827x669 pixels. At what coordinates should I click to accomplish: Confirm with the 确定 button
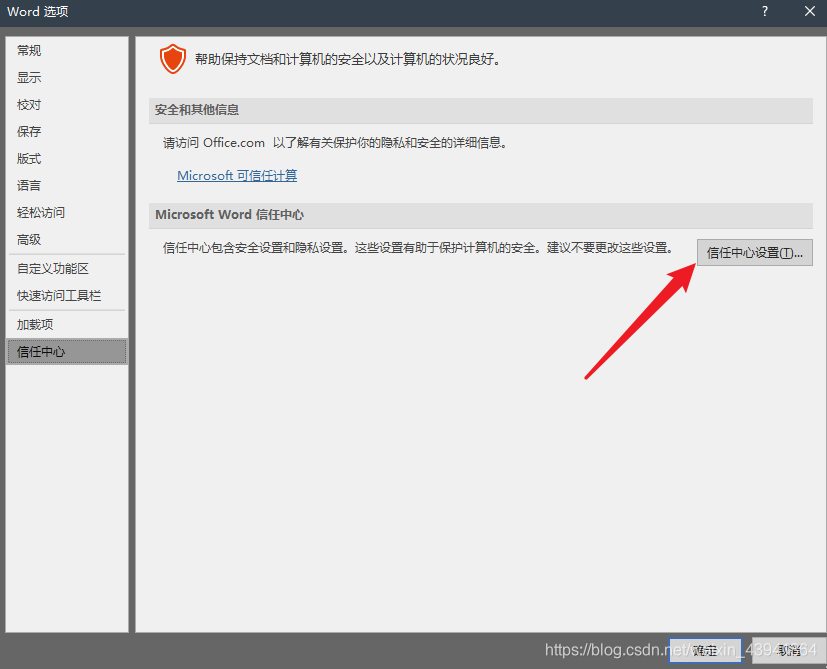[x=705, y=651]
